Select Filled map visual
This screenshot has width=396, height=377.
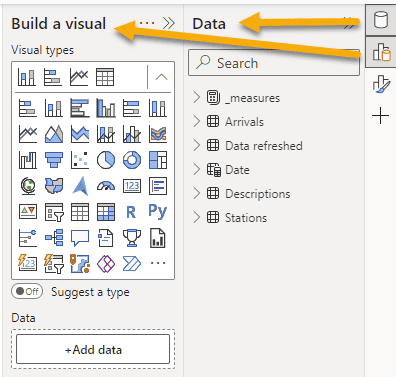(x=54, y=186)
